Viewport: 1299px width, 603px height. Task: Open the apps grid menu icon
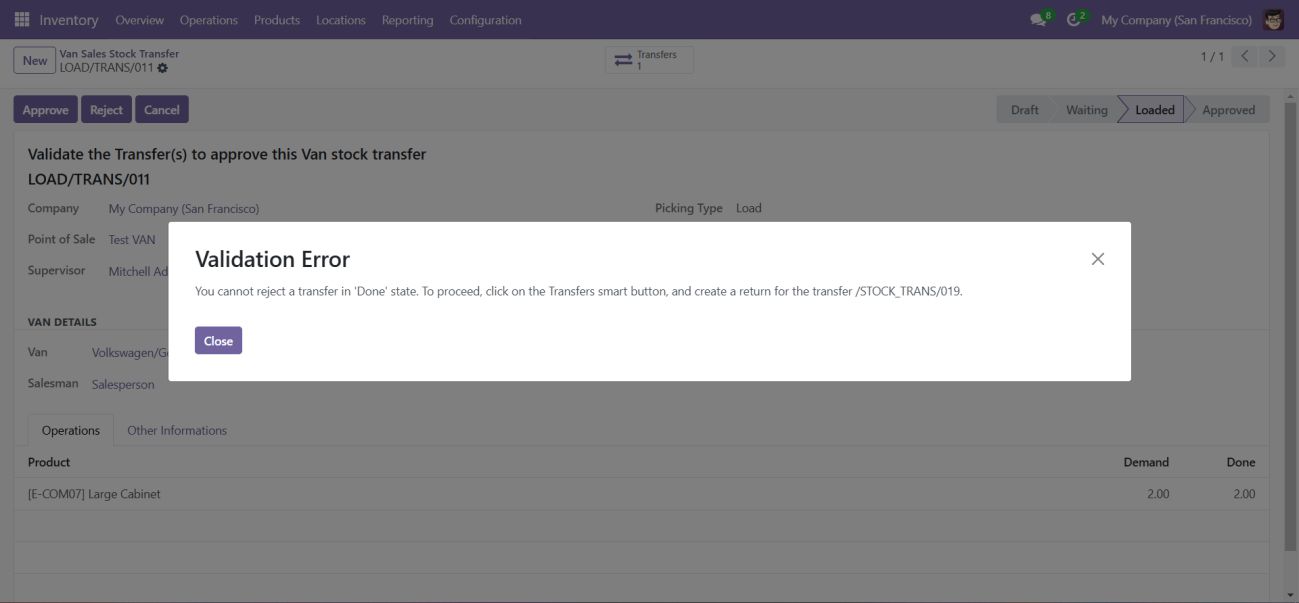pos(22,20)
